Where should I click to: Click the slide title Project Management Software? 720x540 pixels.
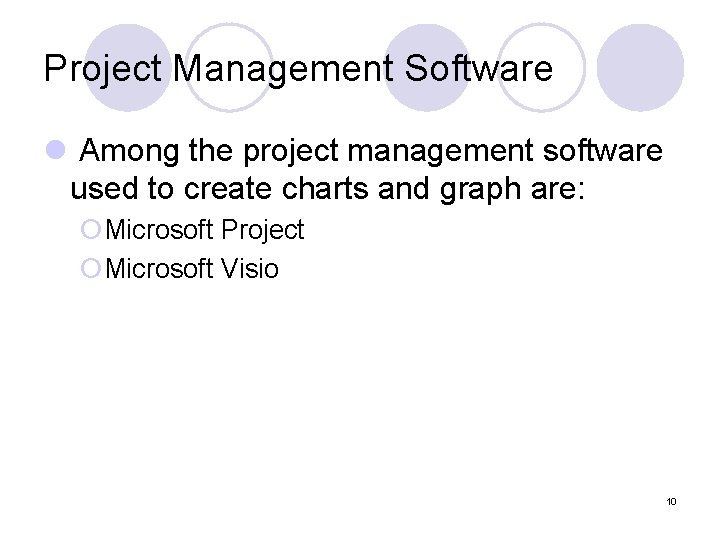tap(298, 69)
